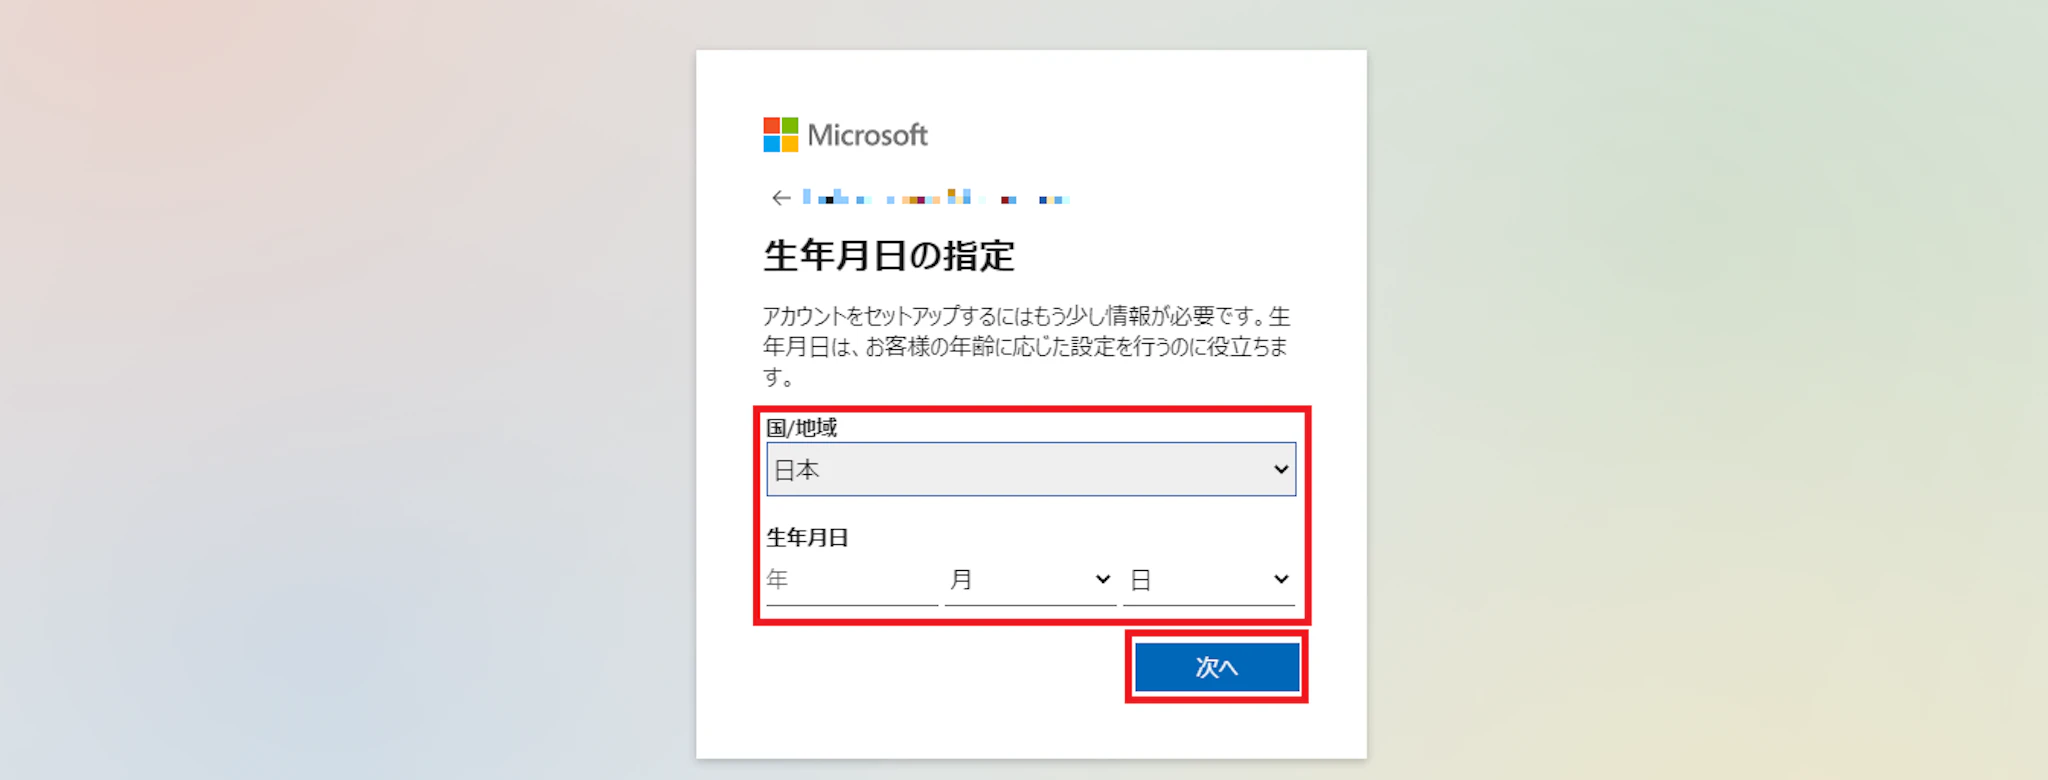Click the account setup description paragraph
The height and width of the screenshot is (780, 2048).
(1027, 346)
